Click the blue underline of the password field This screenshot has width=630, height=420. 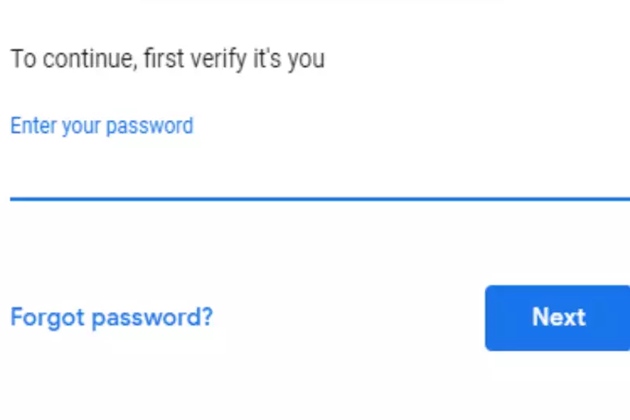pyautogui.click(x=318, y=199)
